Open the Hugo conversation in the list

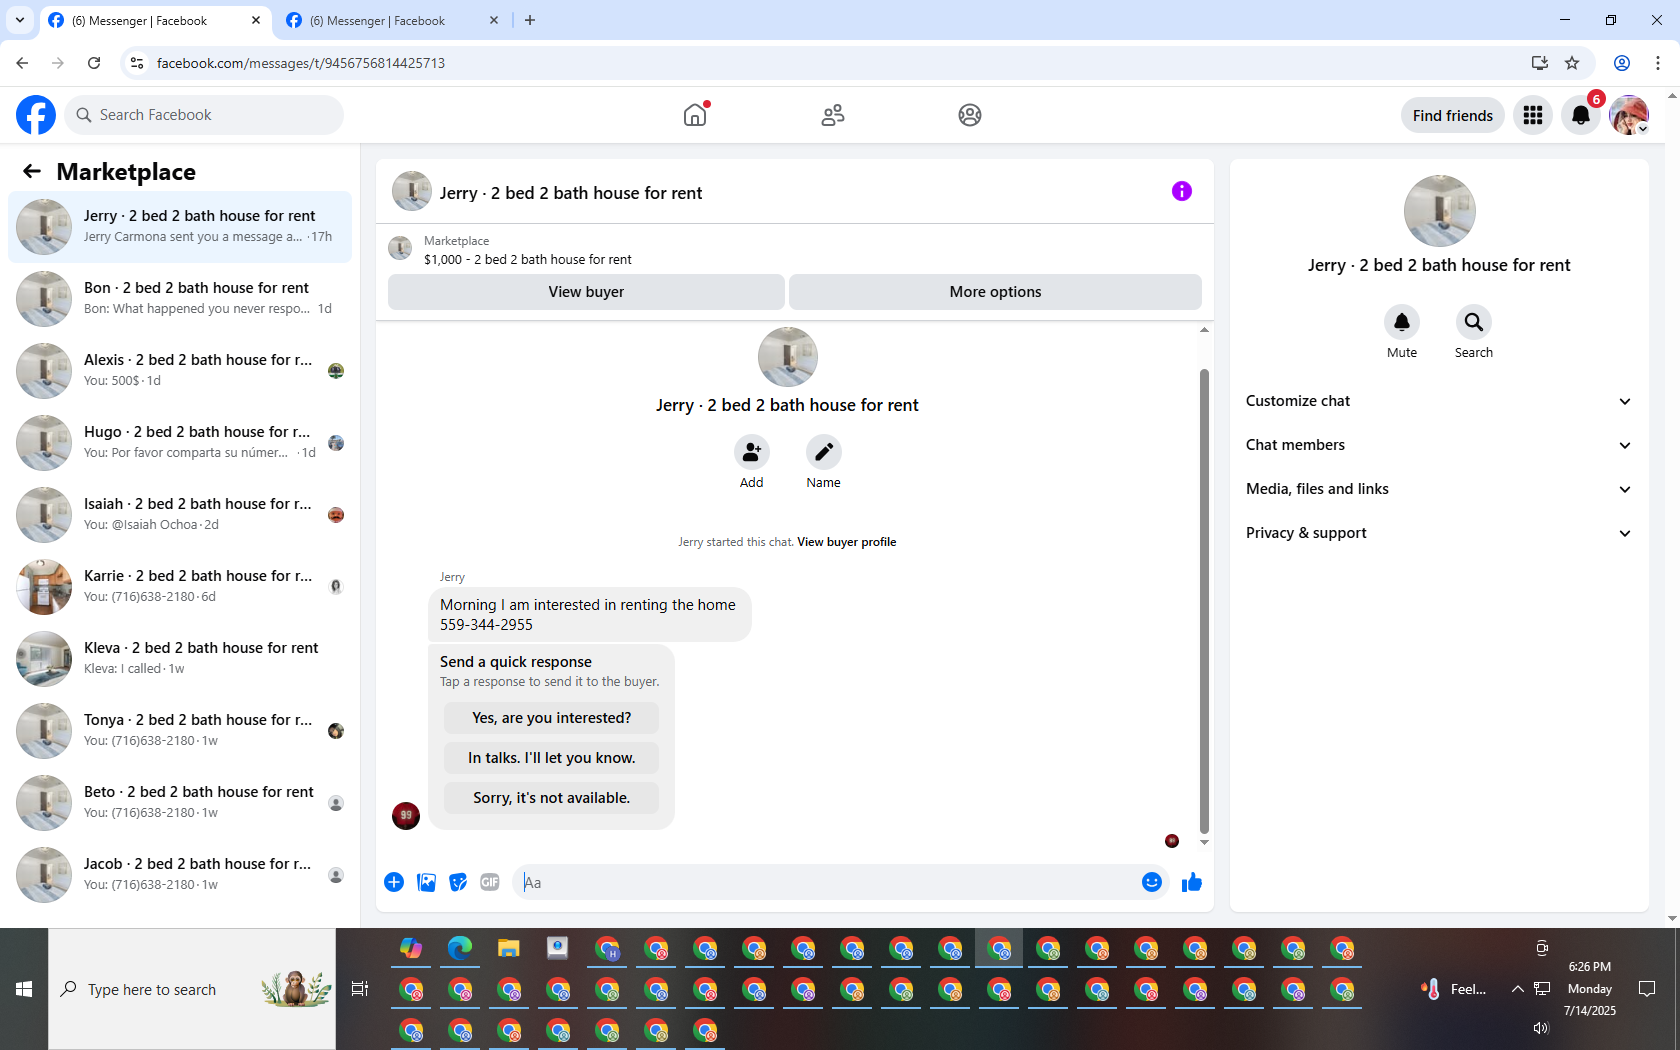pyautogui.click(x=180, y=442)
